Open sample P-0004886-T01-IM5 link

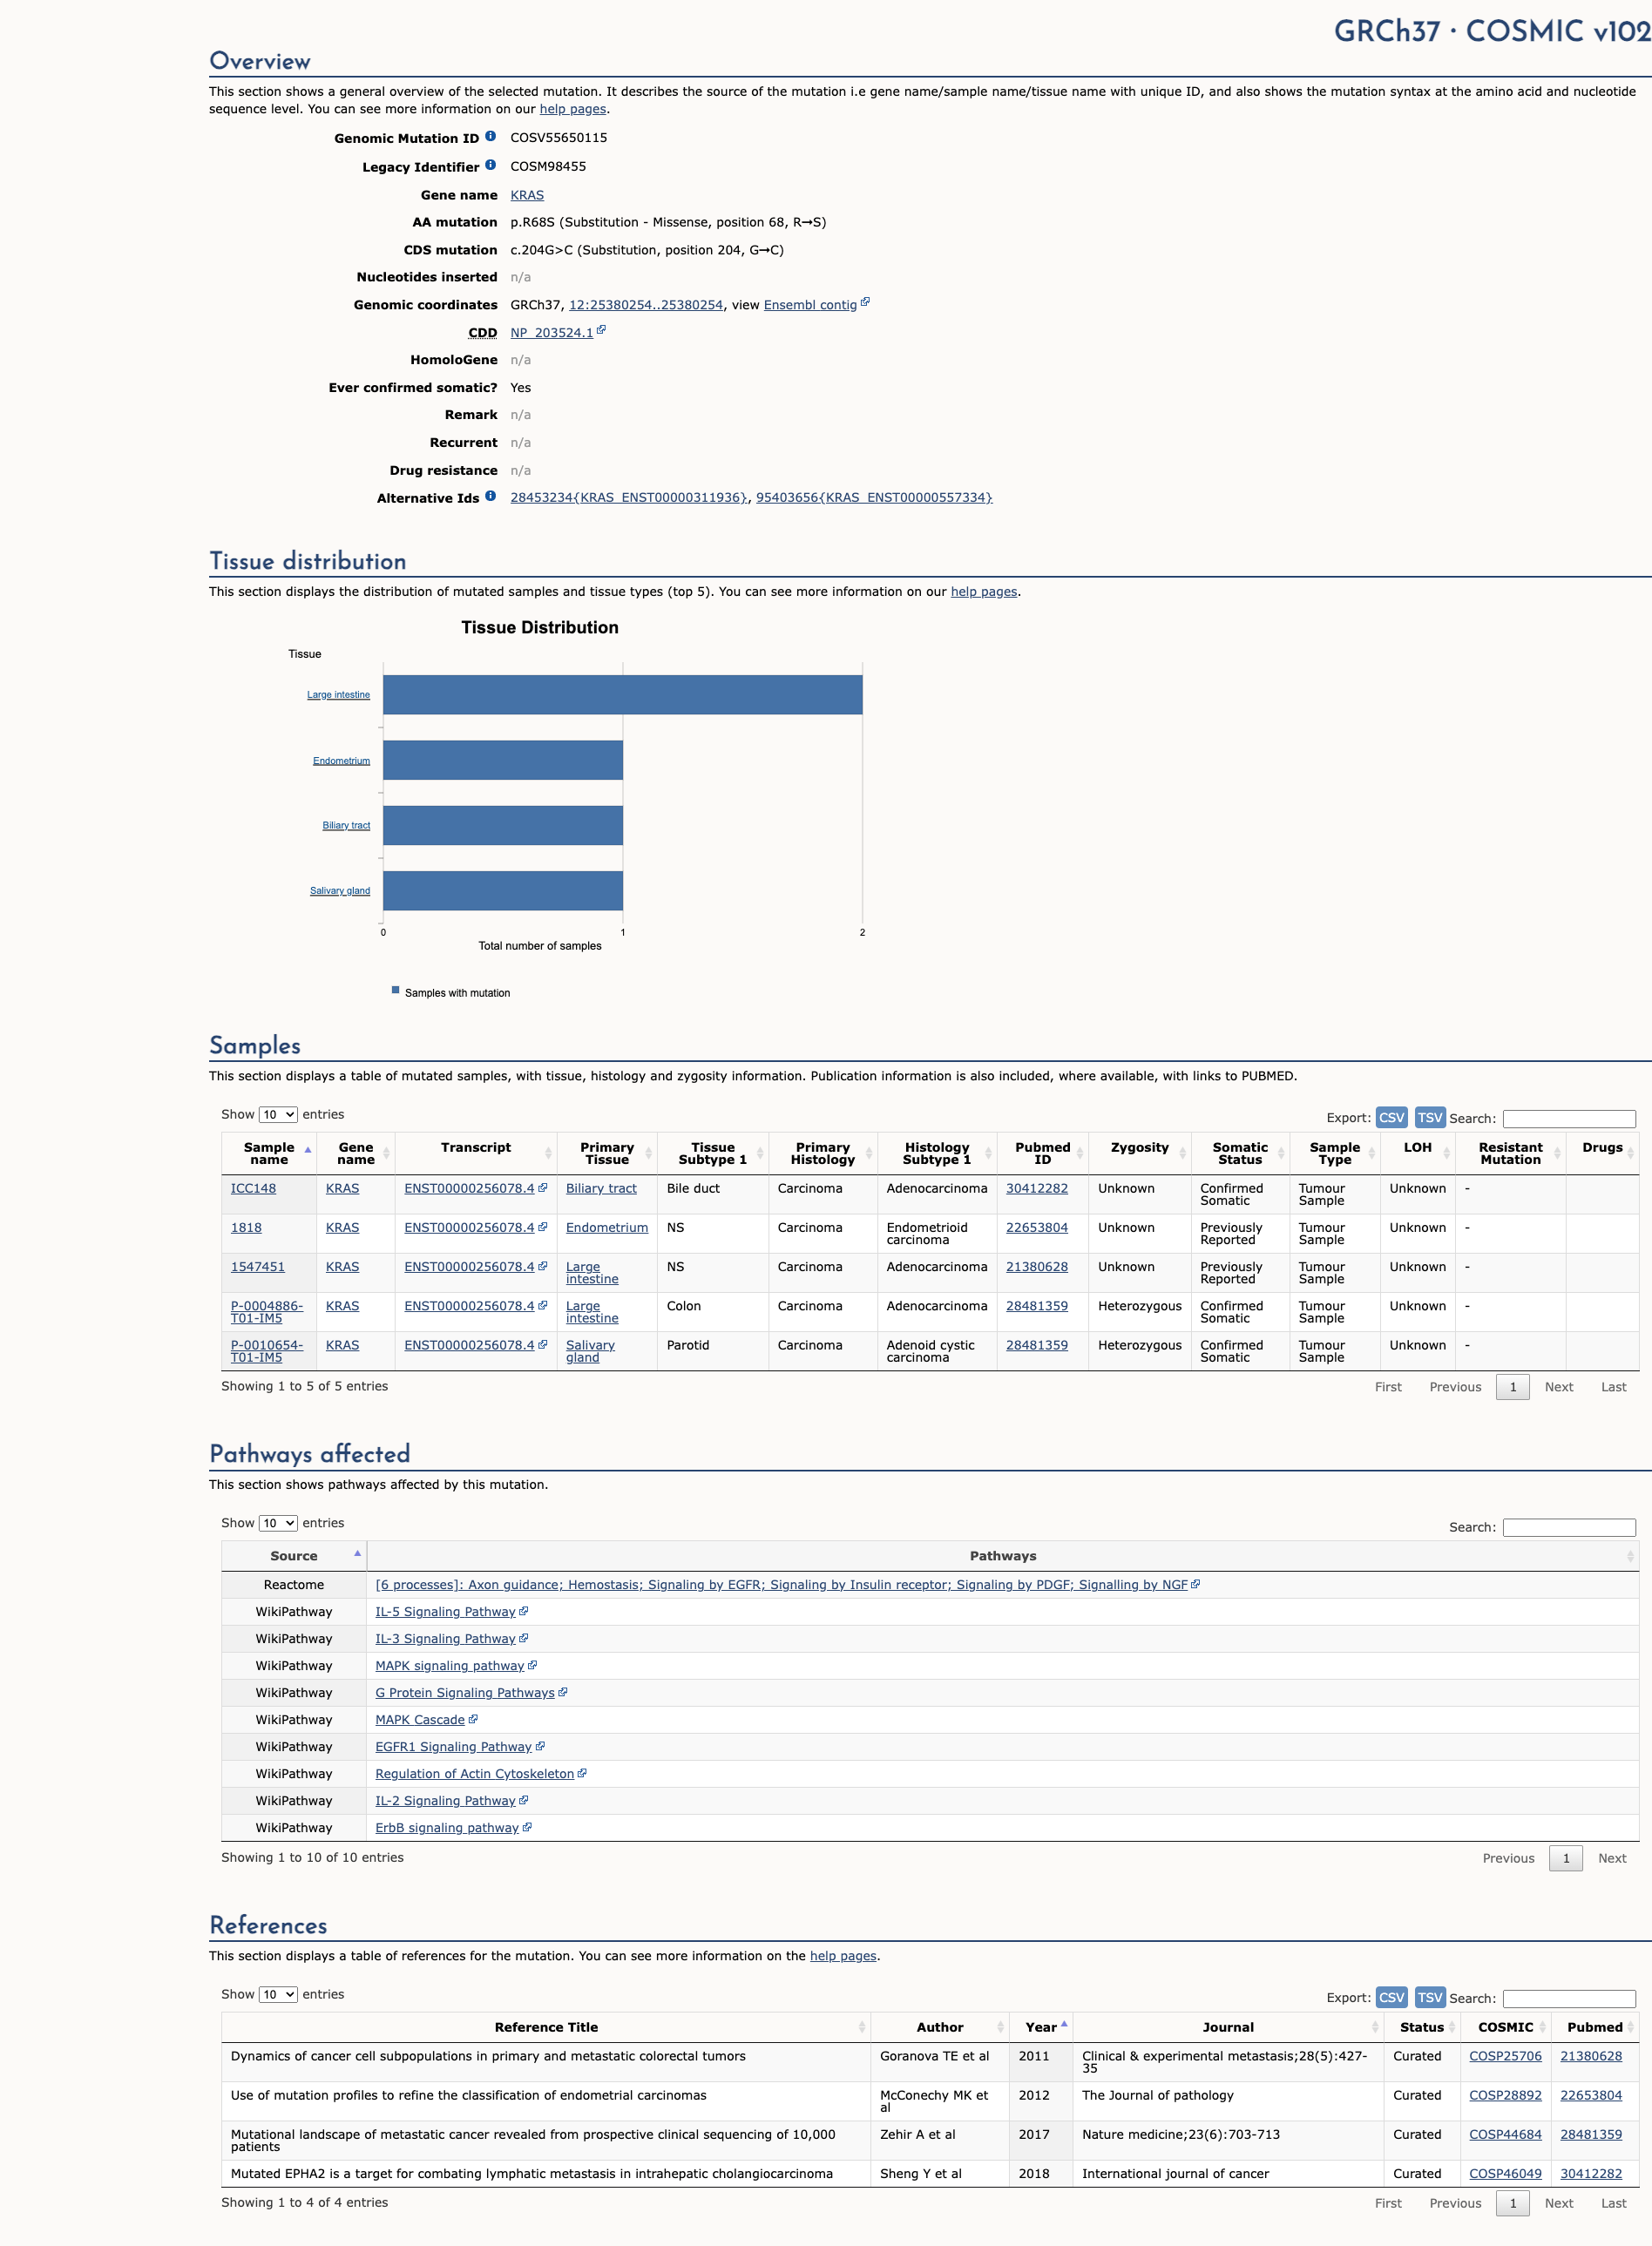click(x=266, y=1312)
